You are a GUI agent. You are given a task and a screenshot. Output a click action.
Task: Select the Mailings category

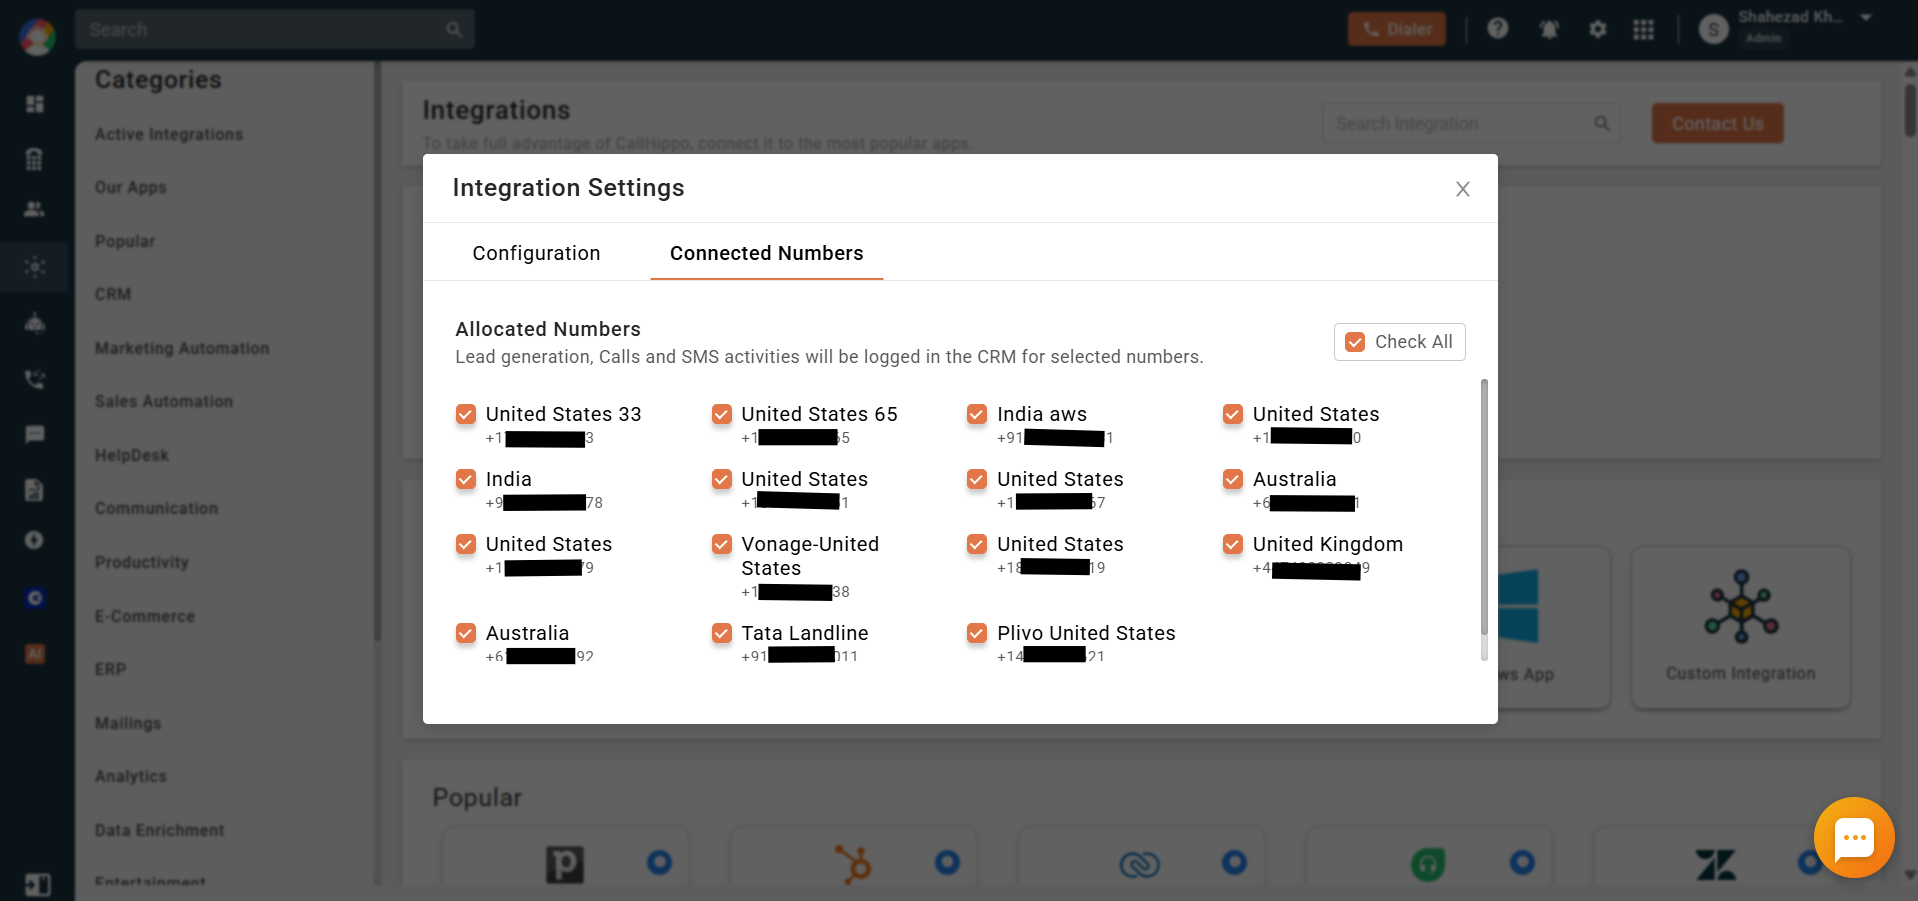tap(128, 723)
